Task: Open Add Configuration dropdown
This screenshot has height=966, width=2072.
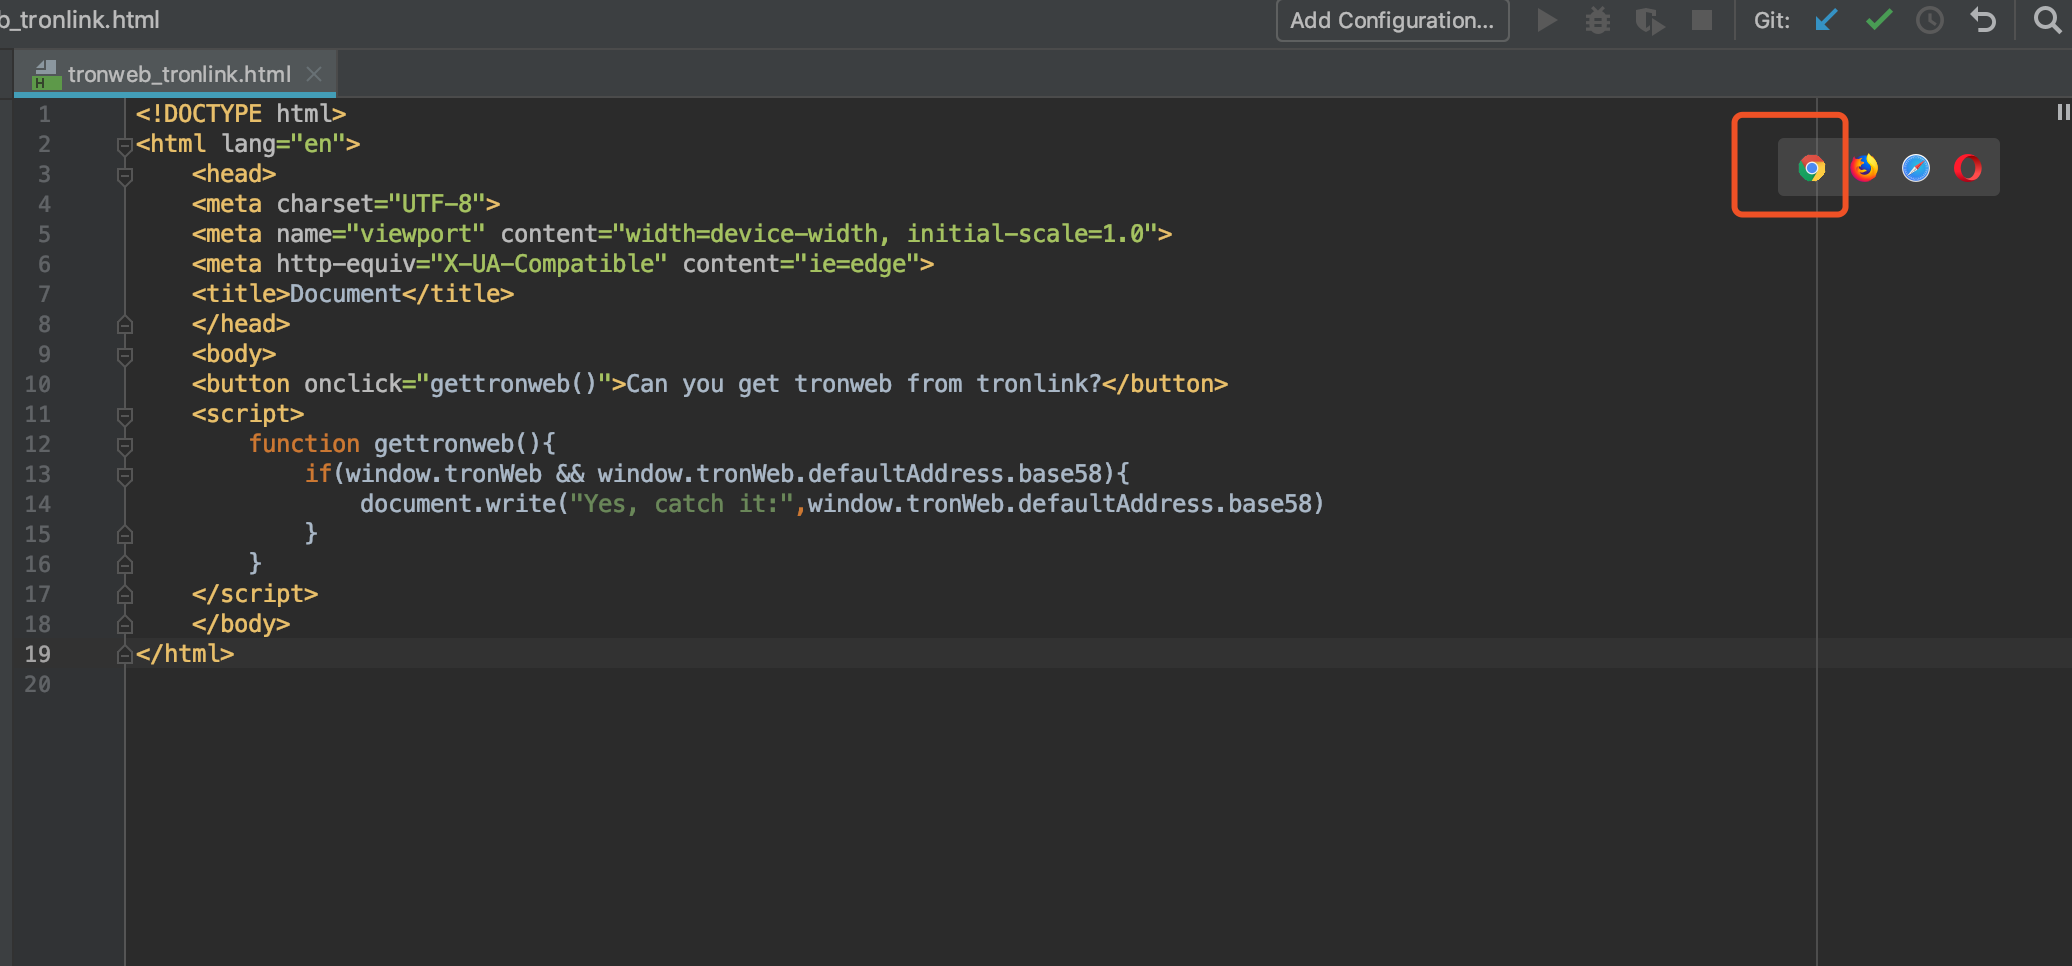Action: point(1392,20)
